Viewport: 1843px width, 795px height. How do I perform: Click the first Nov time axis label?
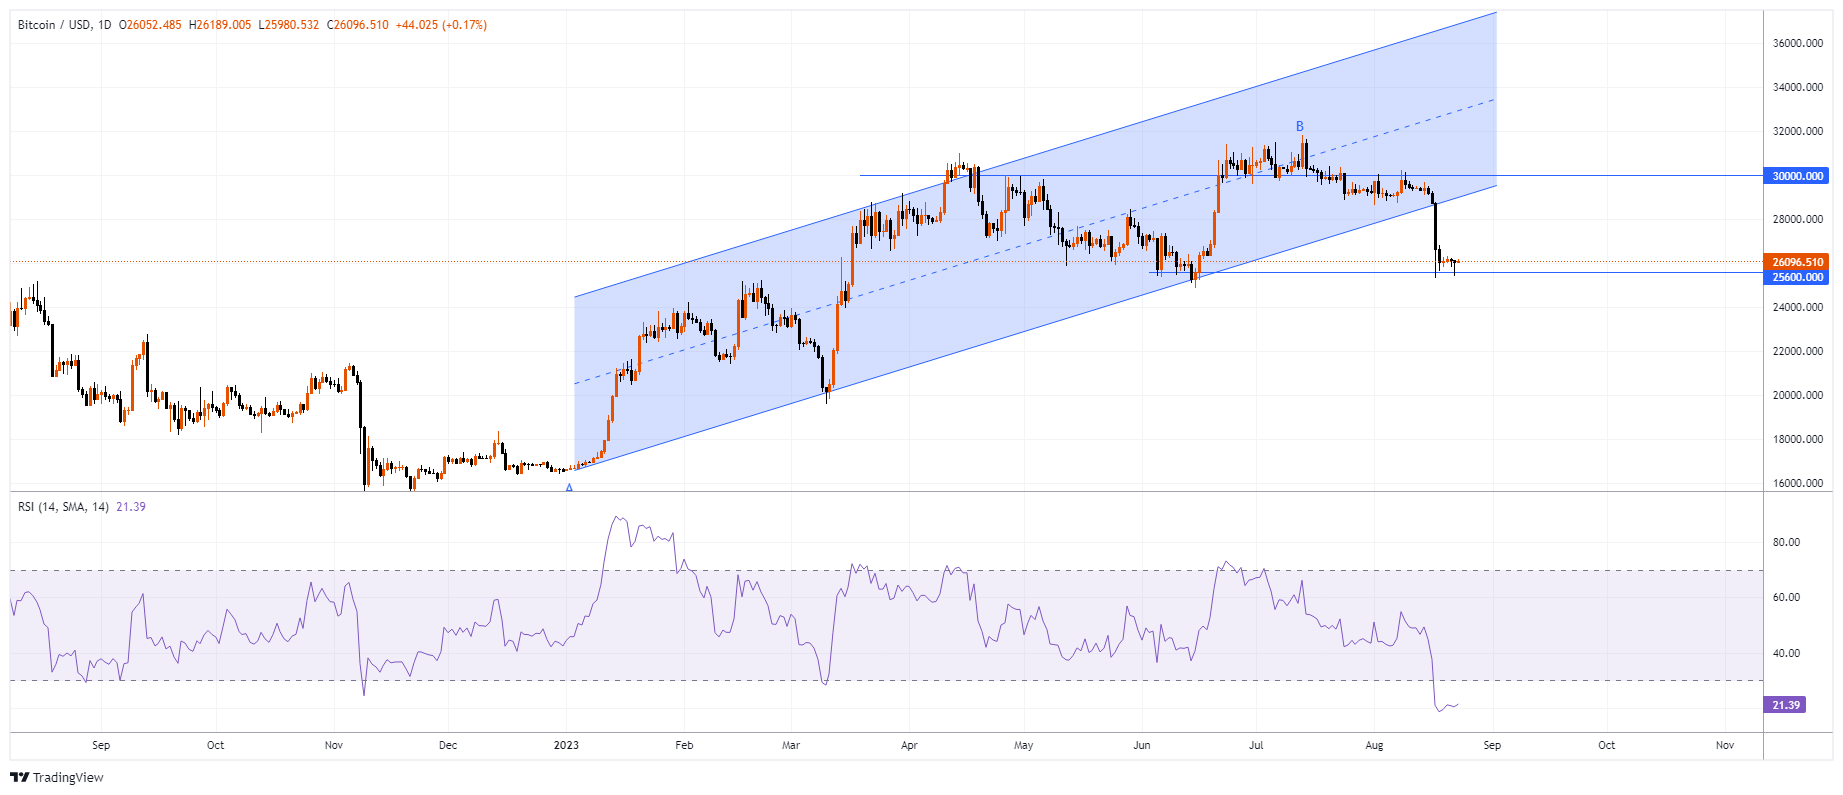pyautogui.click(x=334, y=745)
